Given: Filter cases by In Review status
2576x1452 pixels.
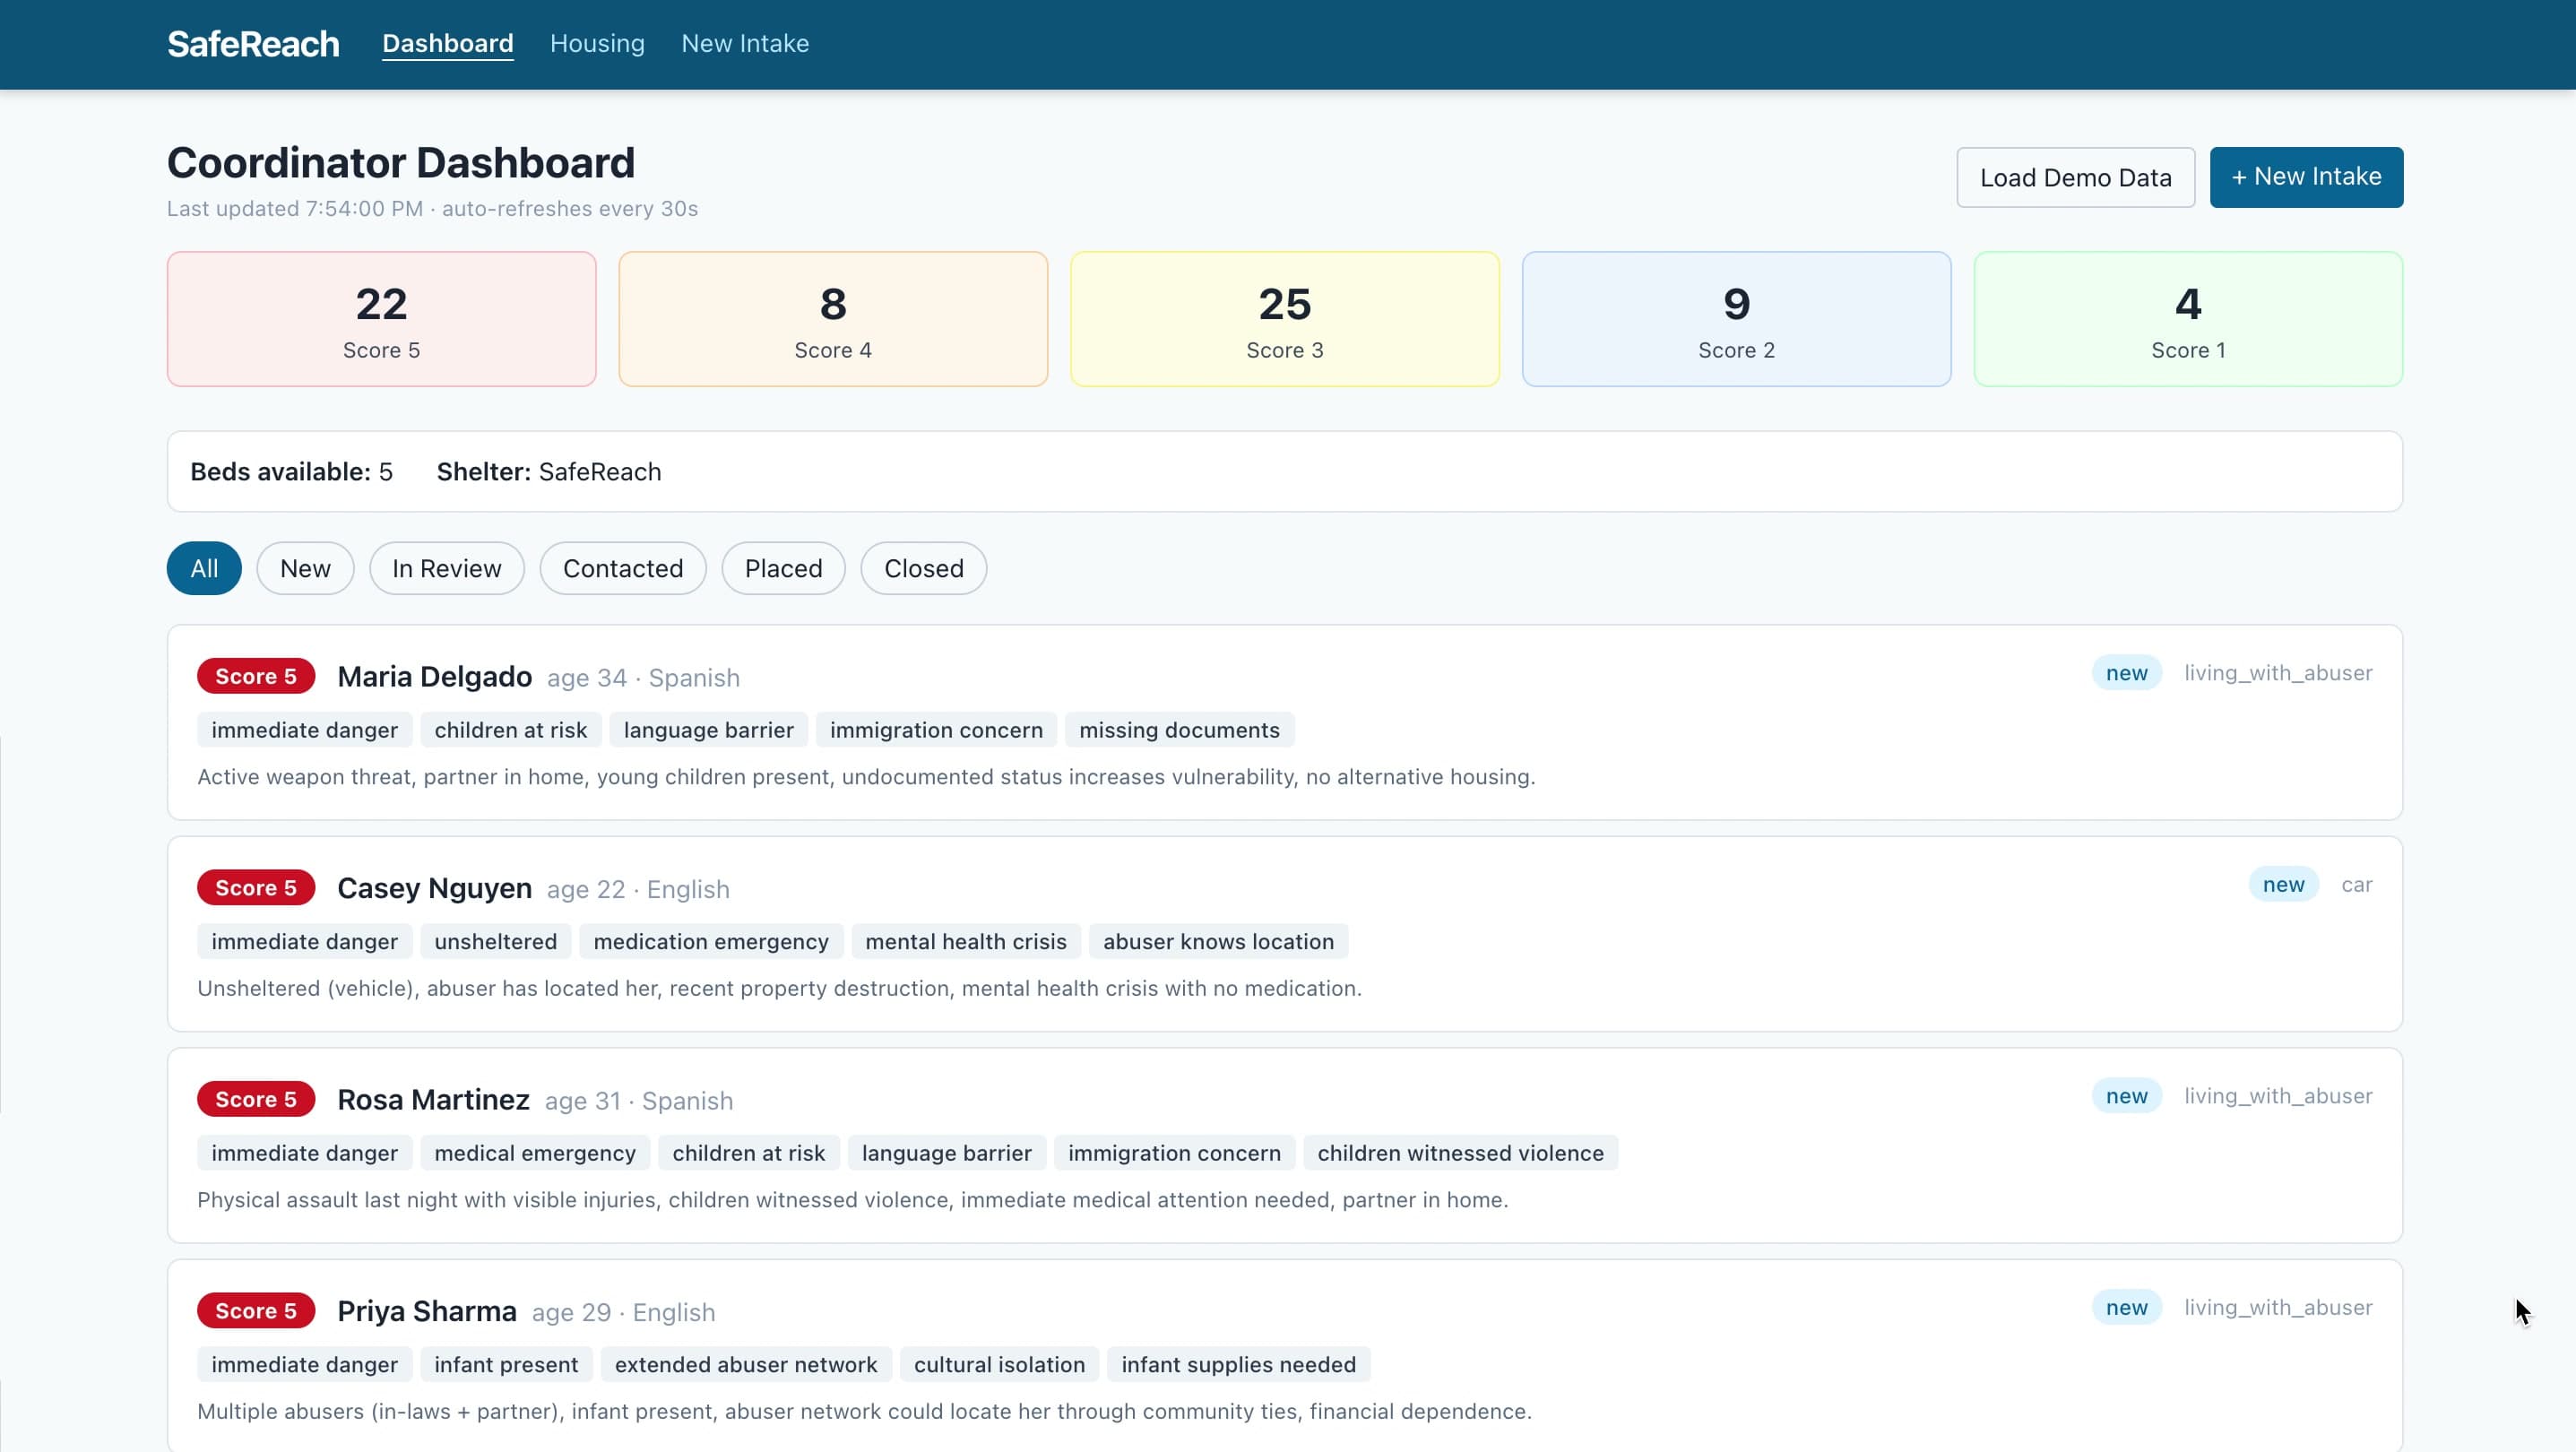Looking at the screenshot, I should [x=446, y=568].
